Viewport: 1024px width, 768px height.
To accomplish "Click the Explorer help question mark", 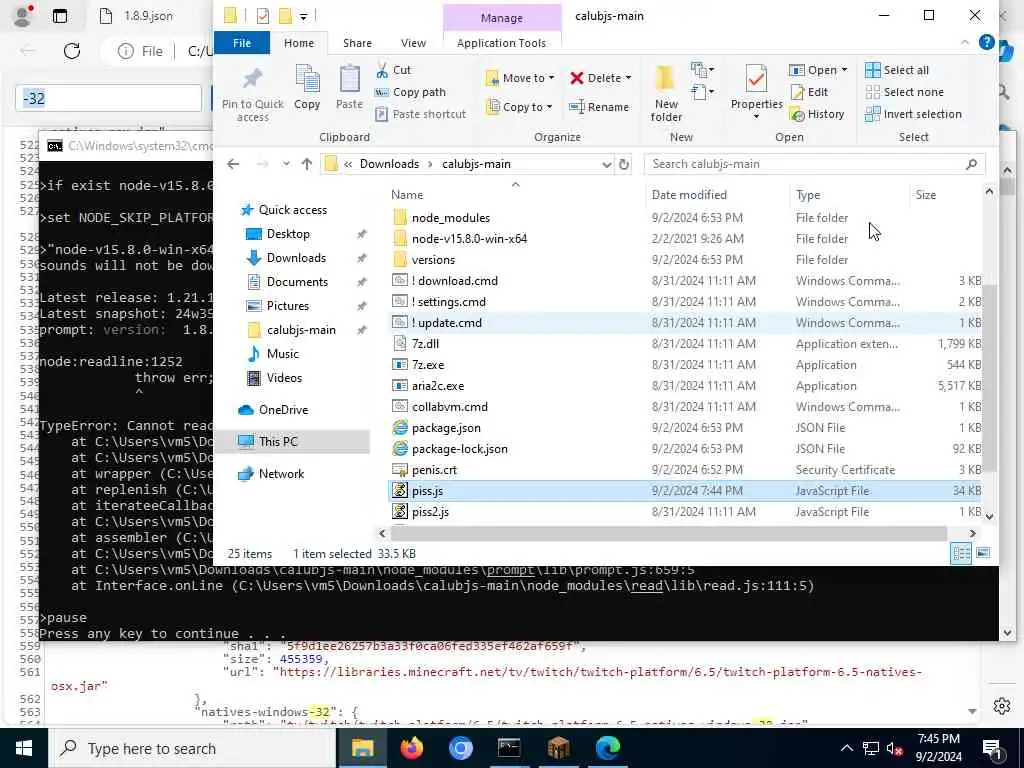I will (987, 42).
